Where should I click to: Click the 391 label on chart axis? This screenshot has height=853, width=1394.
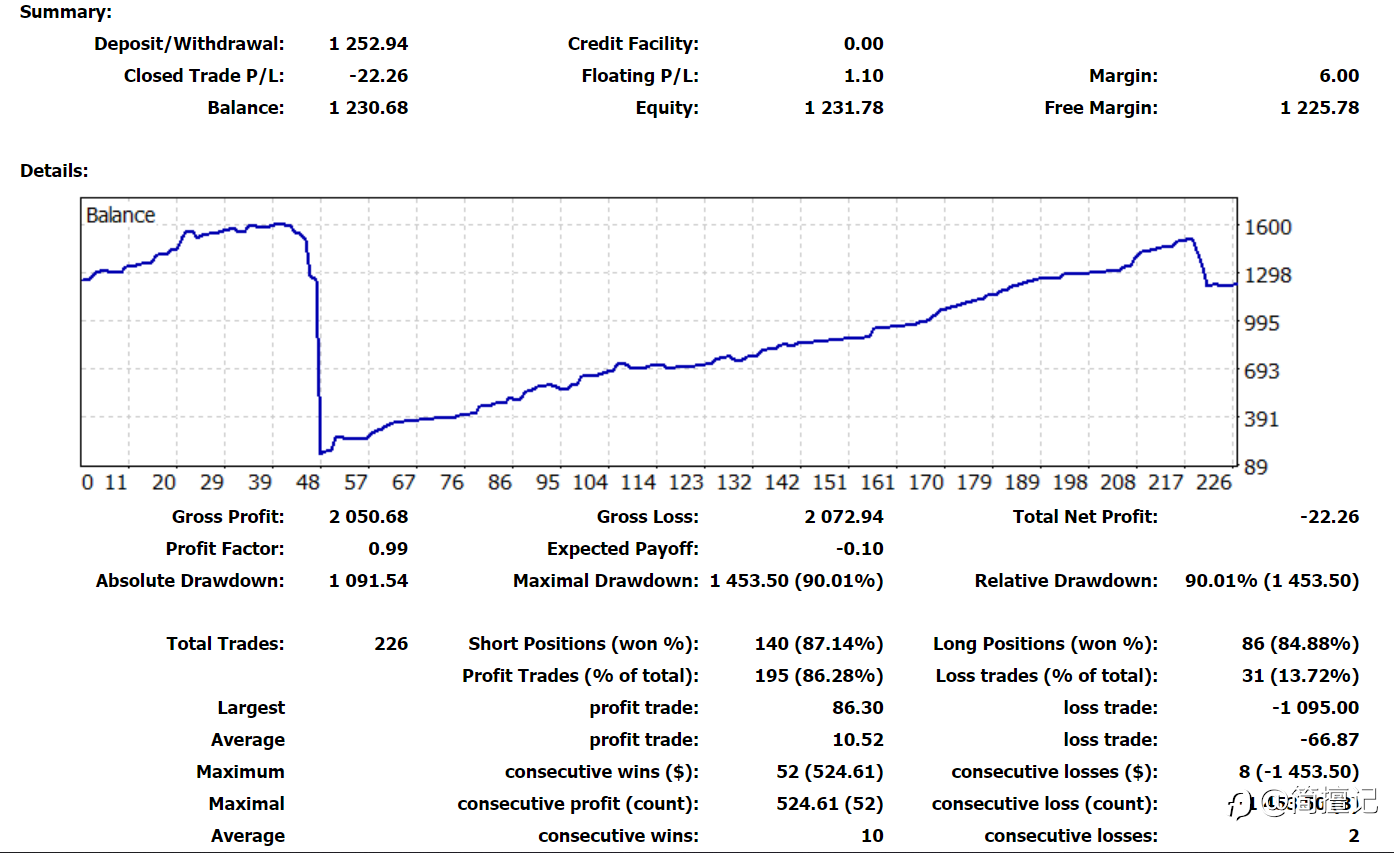pos(1262,419)
